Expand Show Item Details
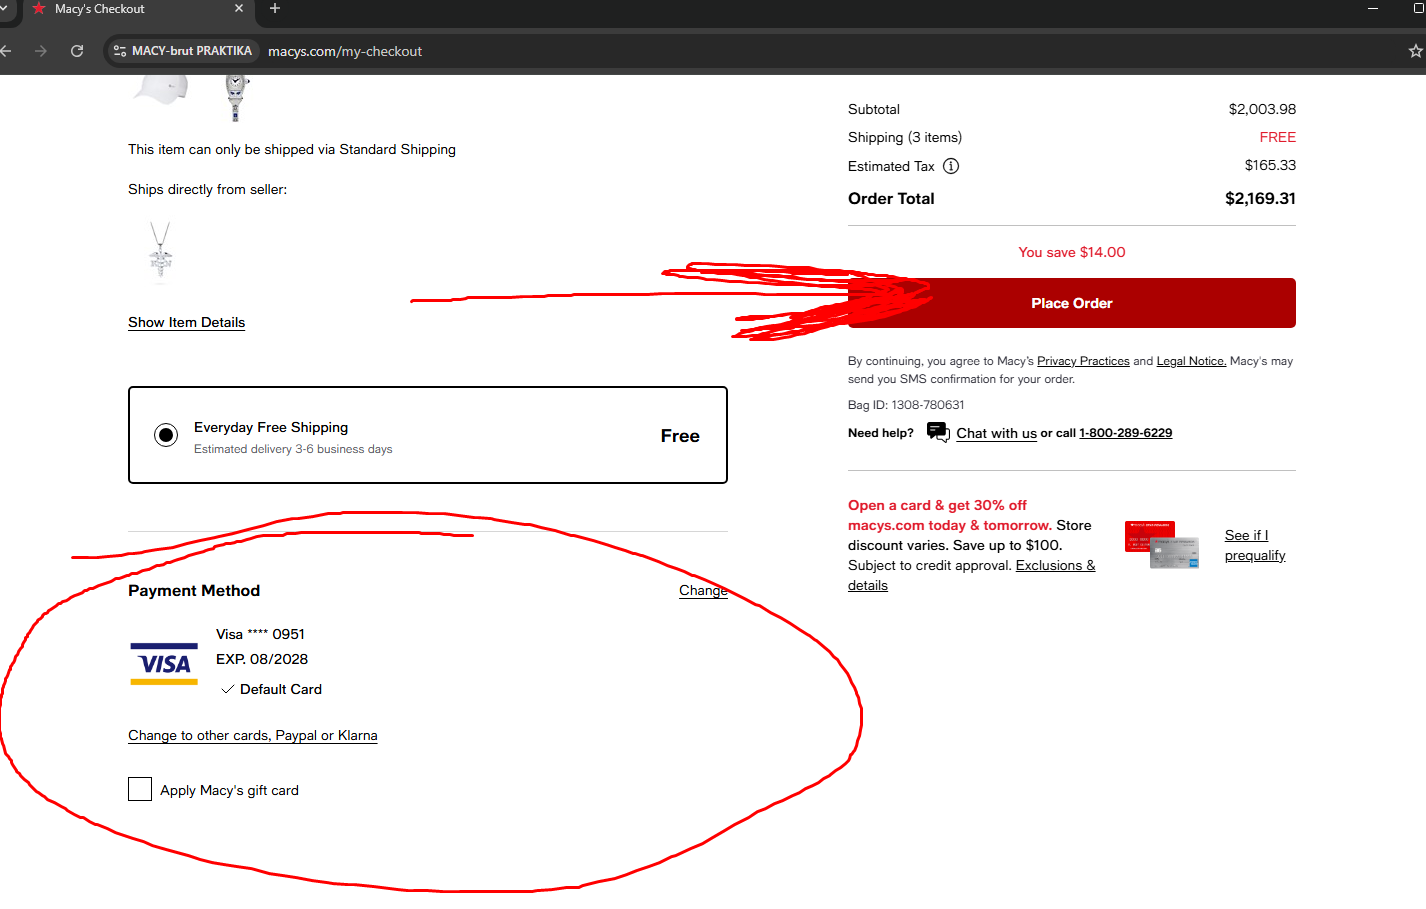Screen dimensions: 1426x909 point(186,322)
